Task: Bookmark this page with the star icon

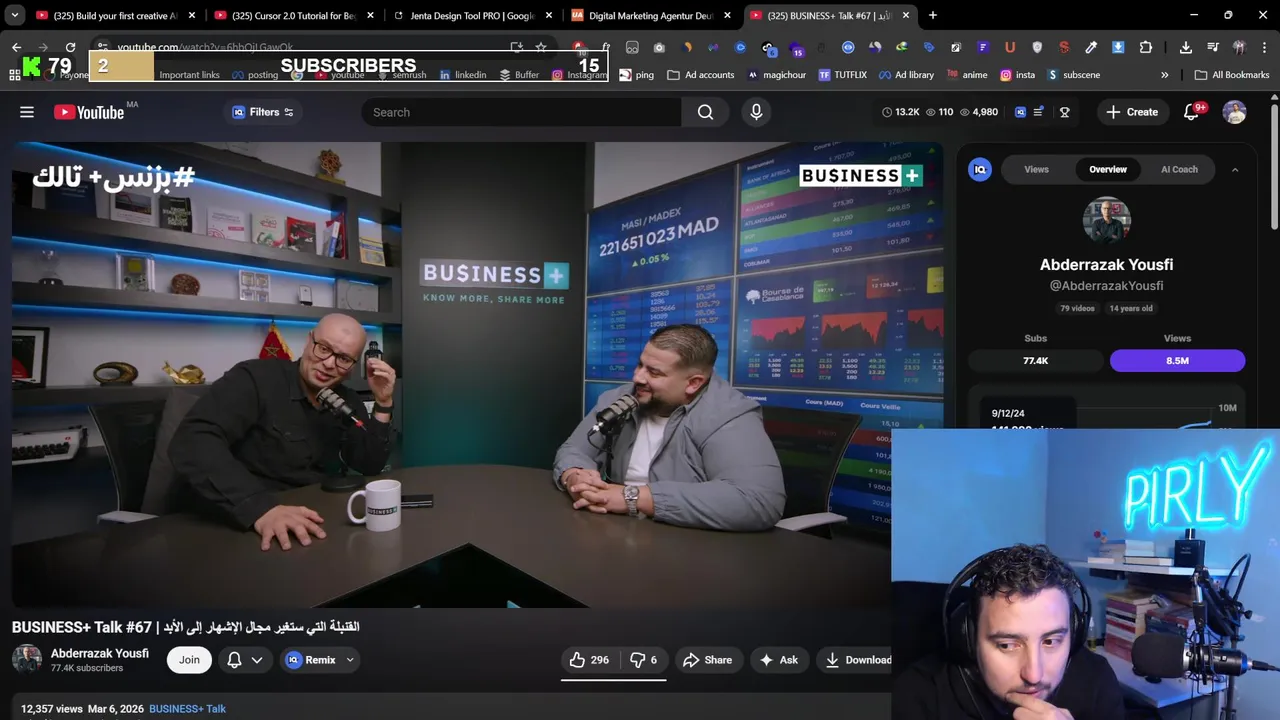Action: click(x=541, y=47)
